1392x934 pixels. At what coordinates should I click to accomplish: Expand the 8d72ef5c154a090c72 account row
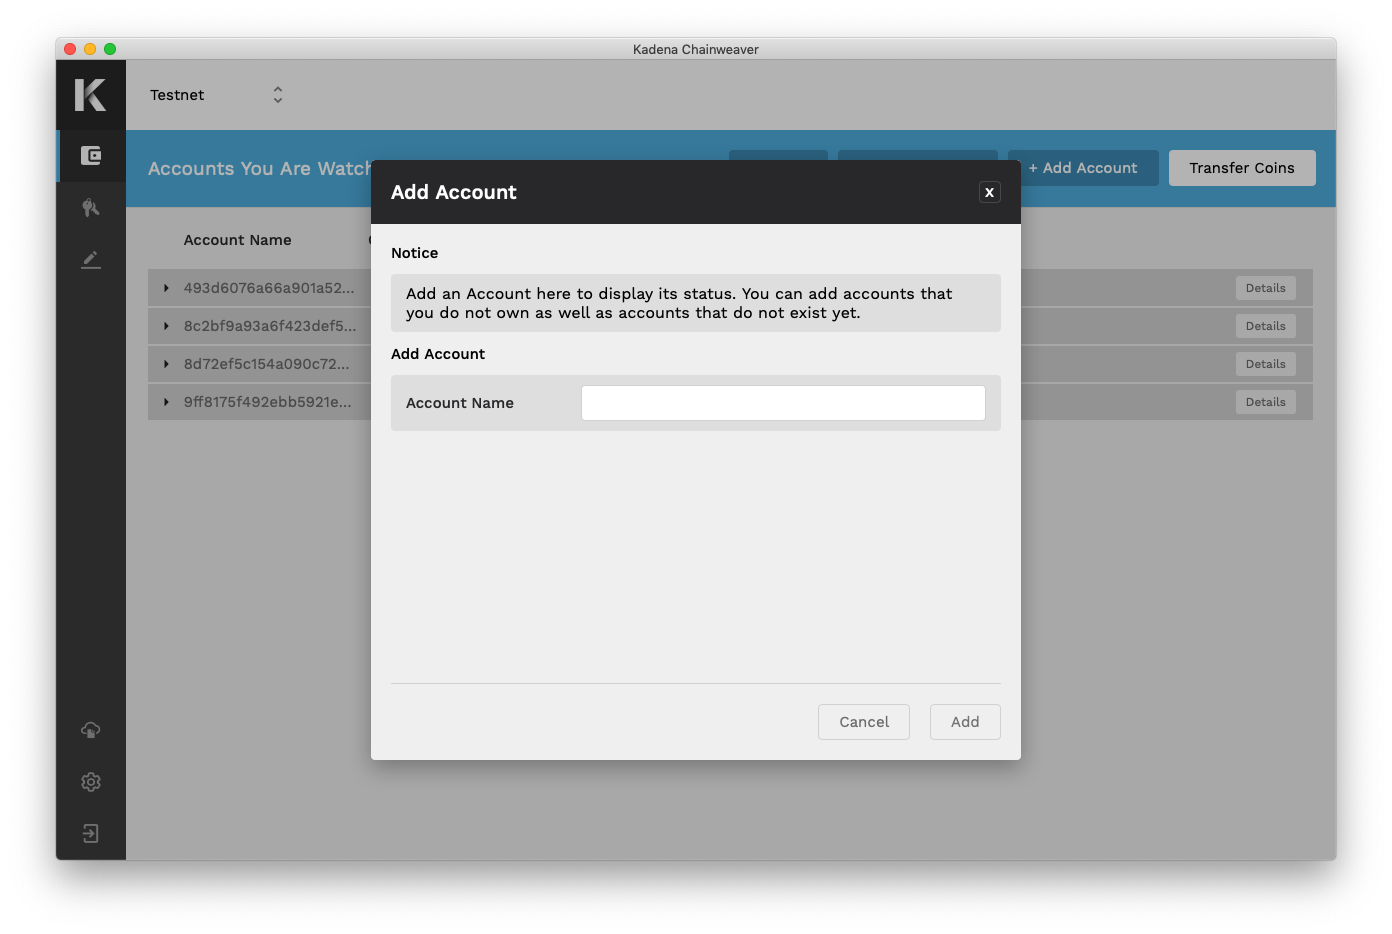(166, 364)
